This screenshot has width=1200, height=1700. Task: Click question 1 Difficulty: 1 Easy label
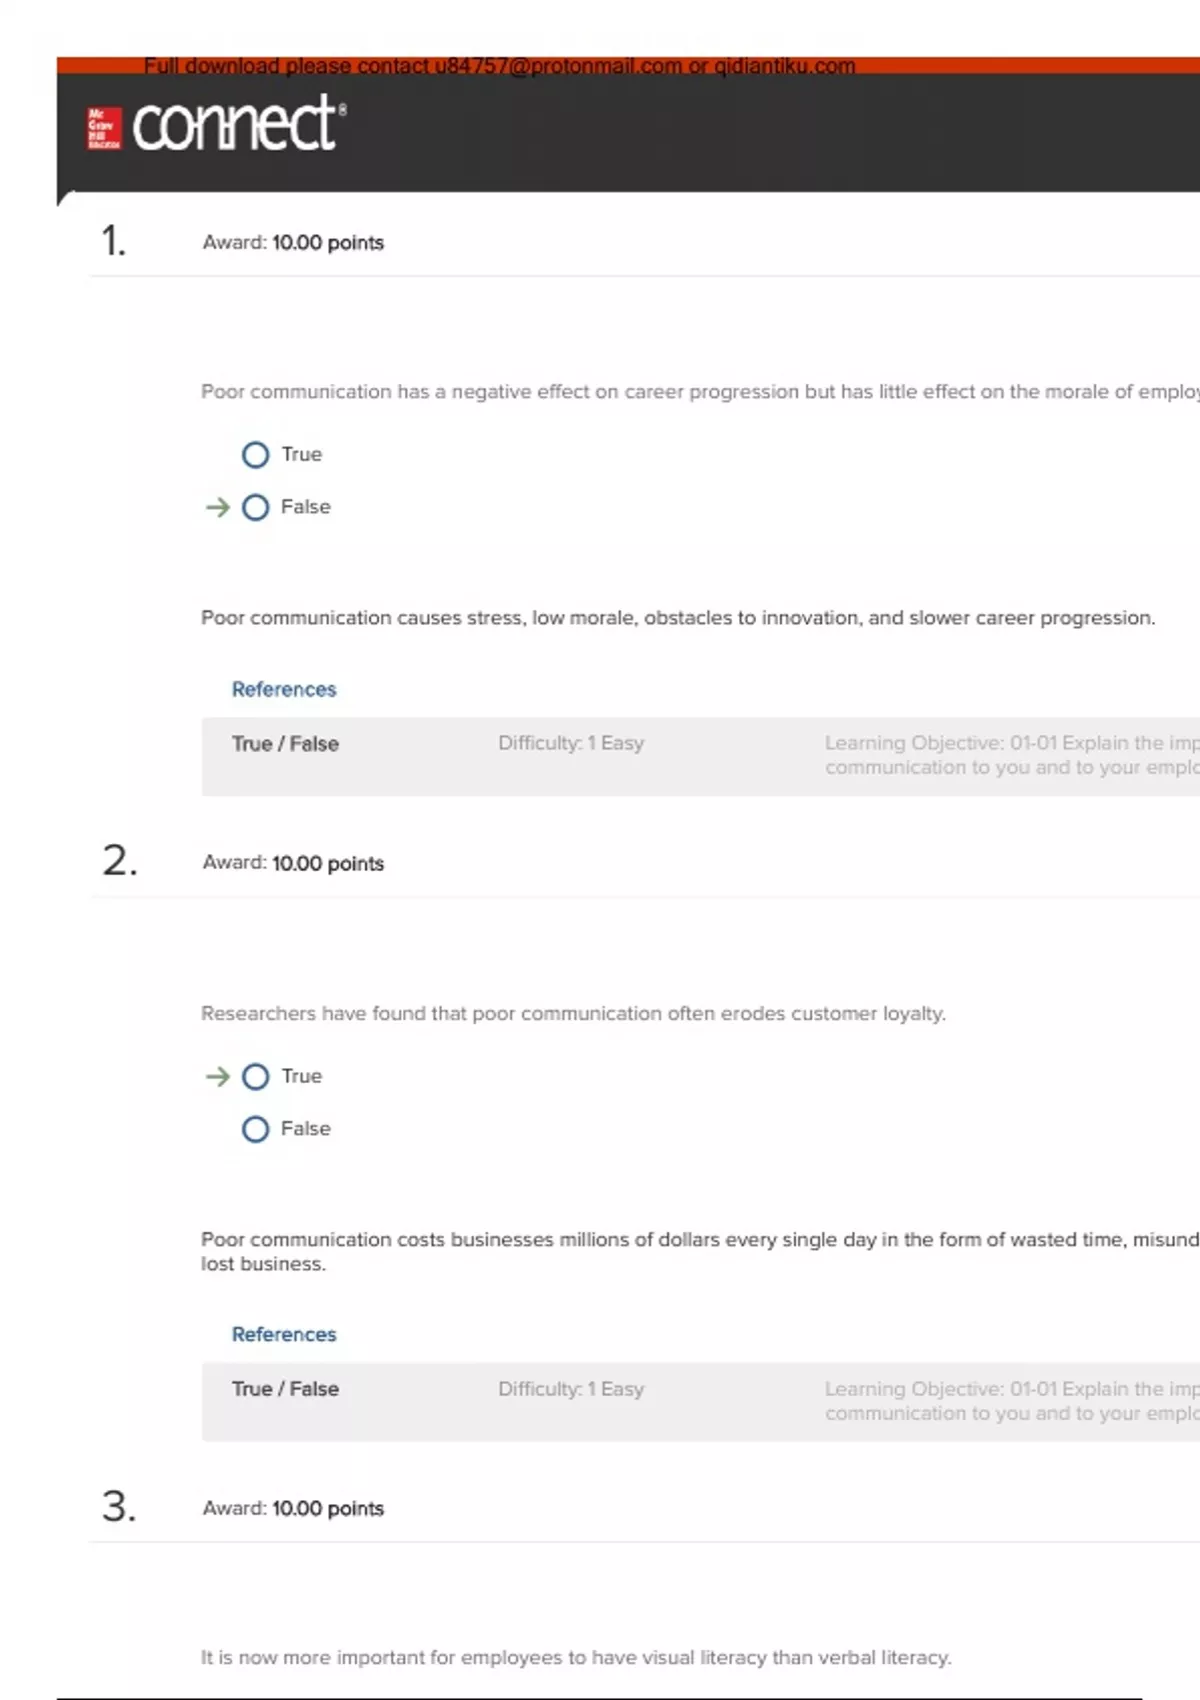[x=571, y=743]
